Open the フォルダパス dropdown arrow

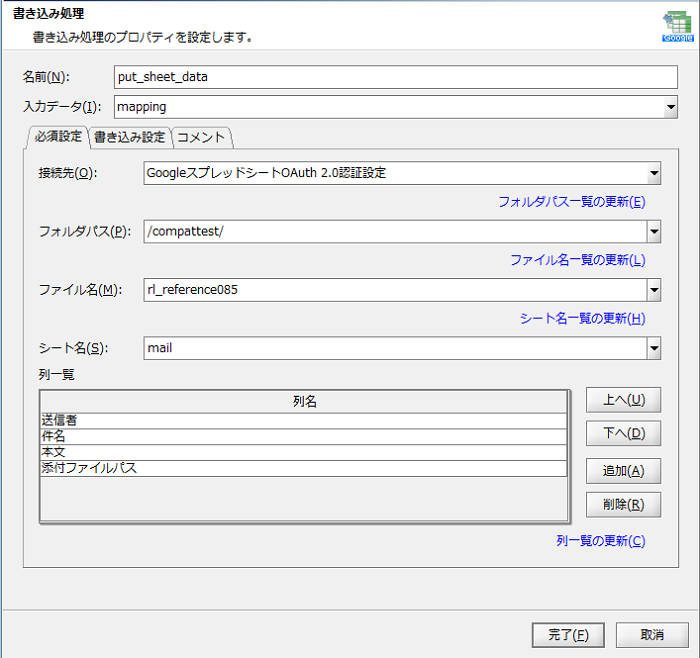653,232
